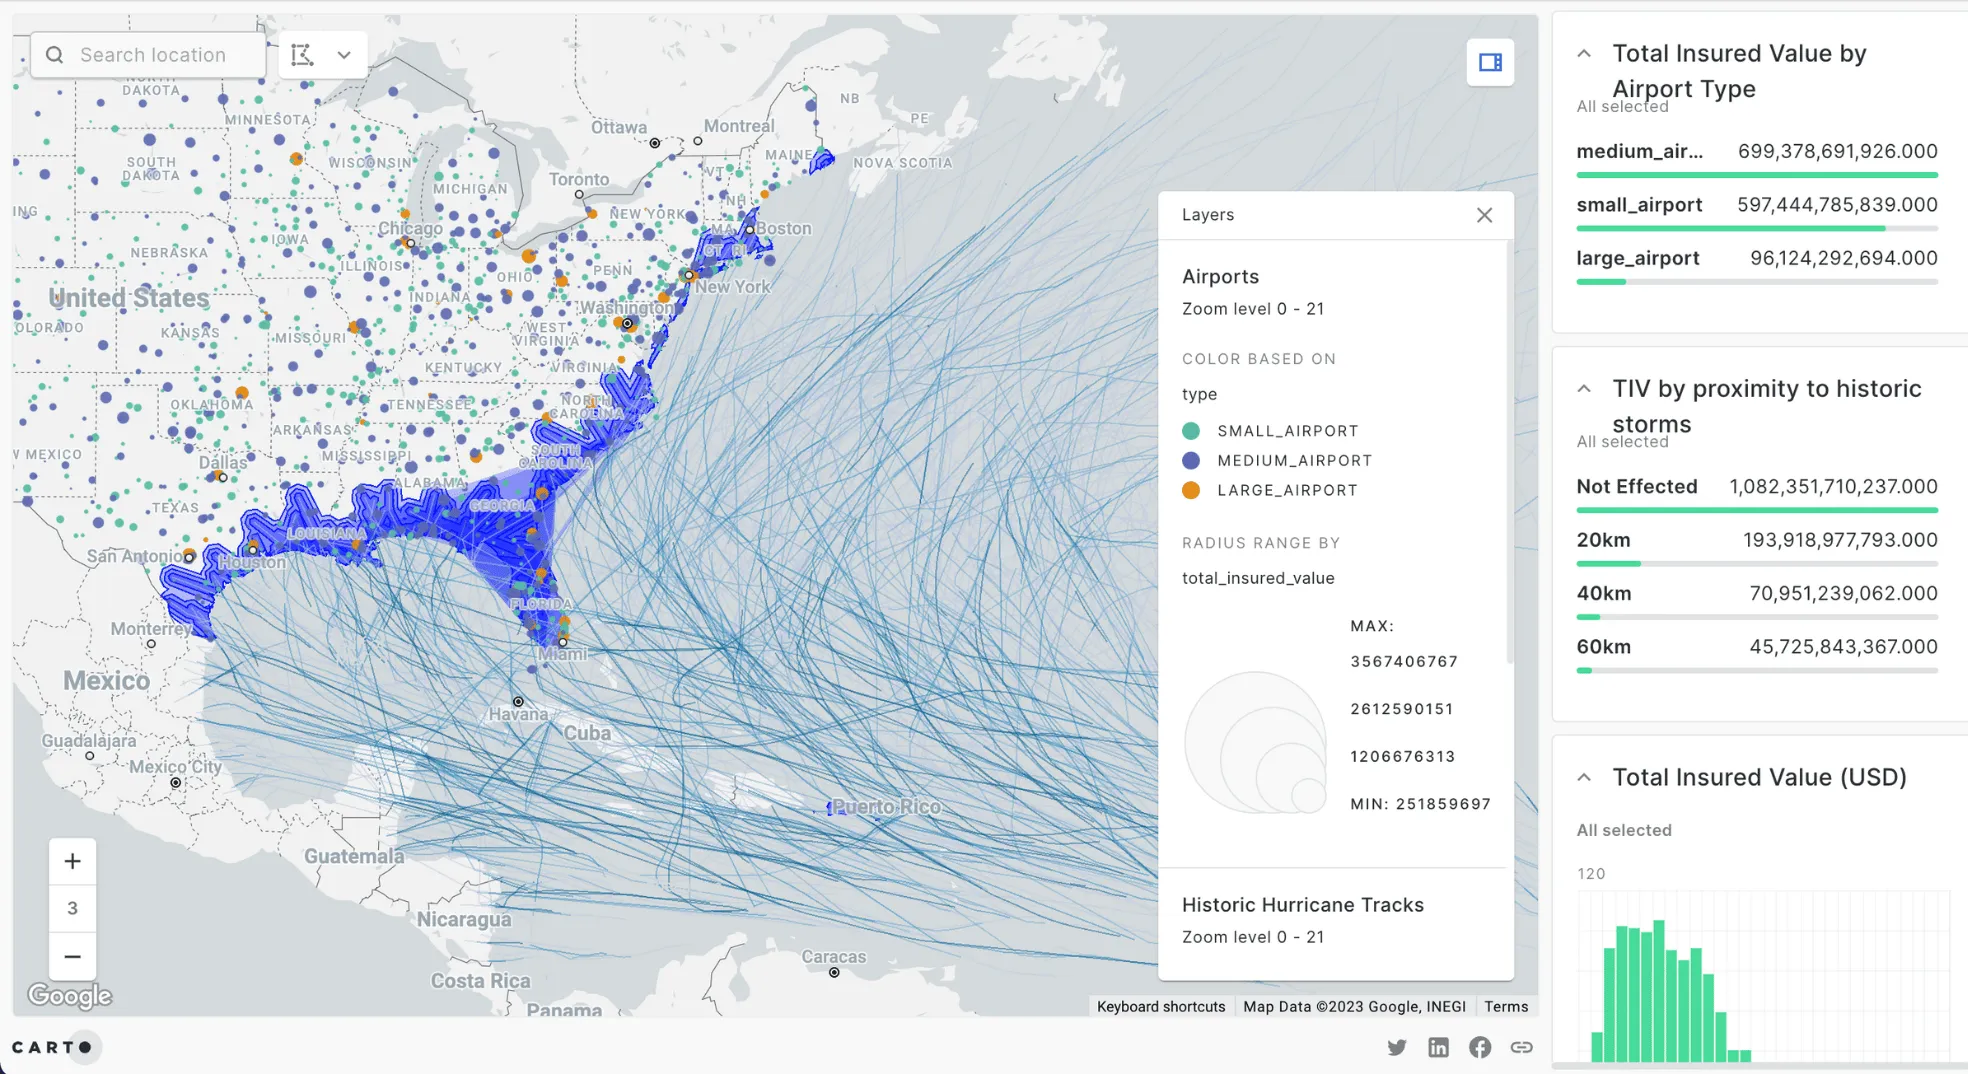Click the map zoom out minus button
The image size is (1968, 1074).
(x=72, y=956)
